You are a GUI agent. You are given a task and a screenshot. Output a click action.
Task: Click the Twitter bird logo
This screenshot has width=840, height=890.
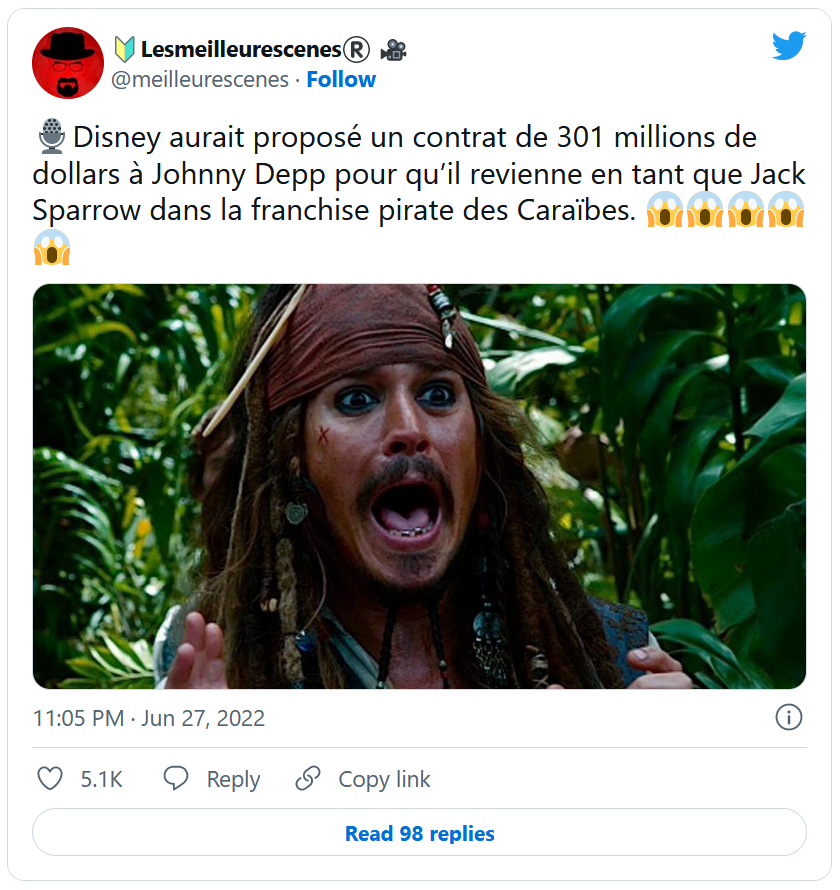[x=789, y=45]
